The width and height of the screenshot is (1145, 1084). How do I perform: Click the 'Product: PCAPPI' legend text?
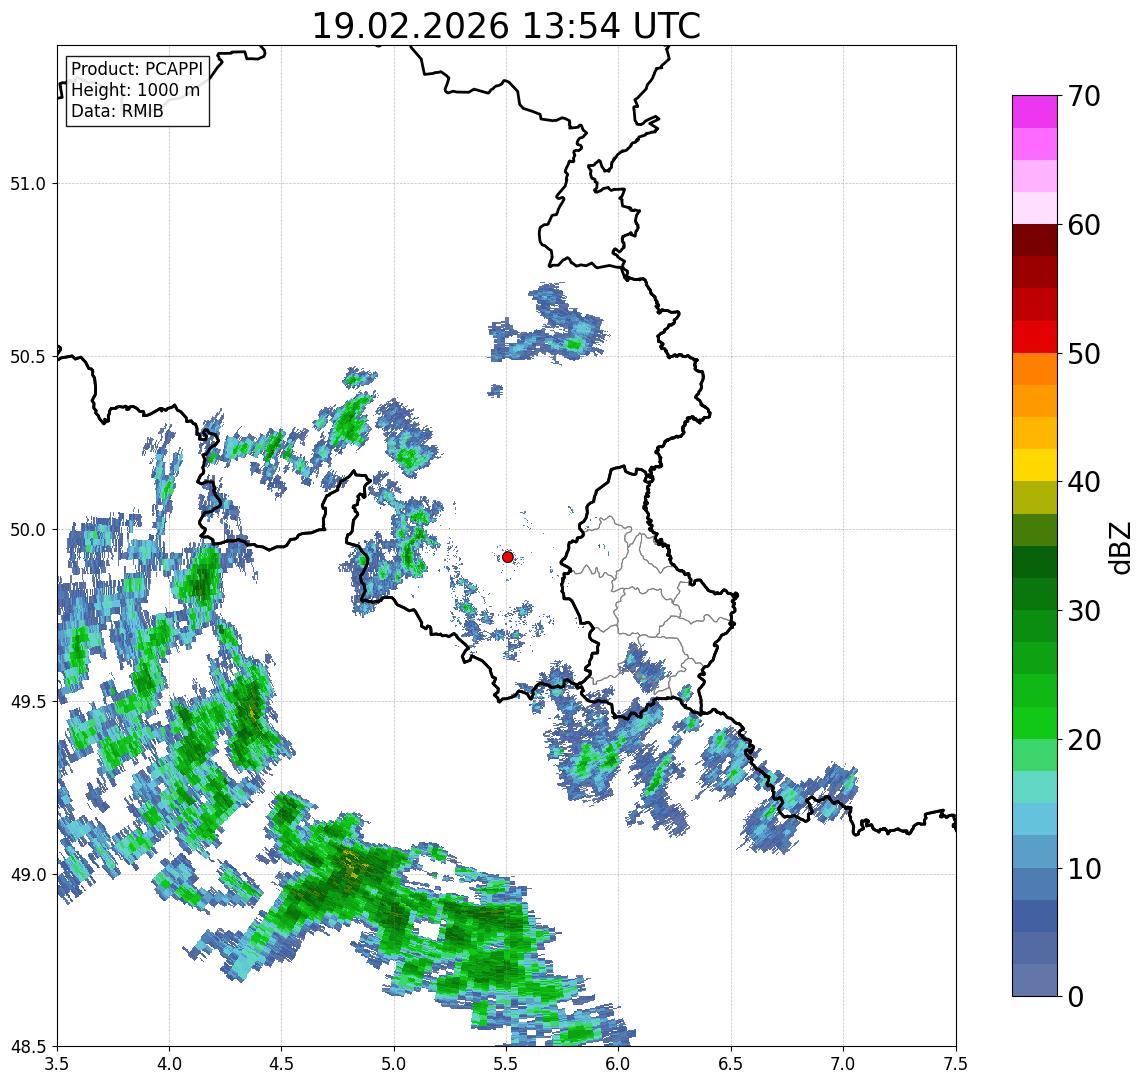pos(137,69)
